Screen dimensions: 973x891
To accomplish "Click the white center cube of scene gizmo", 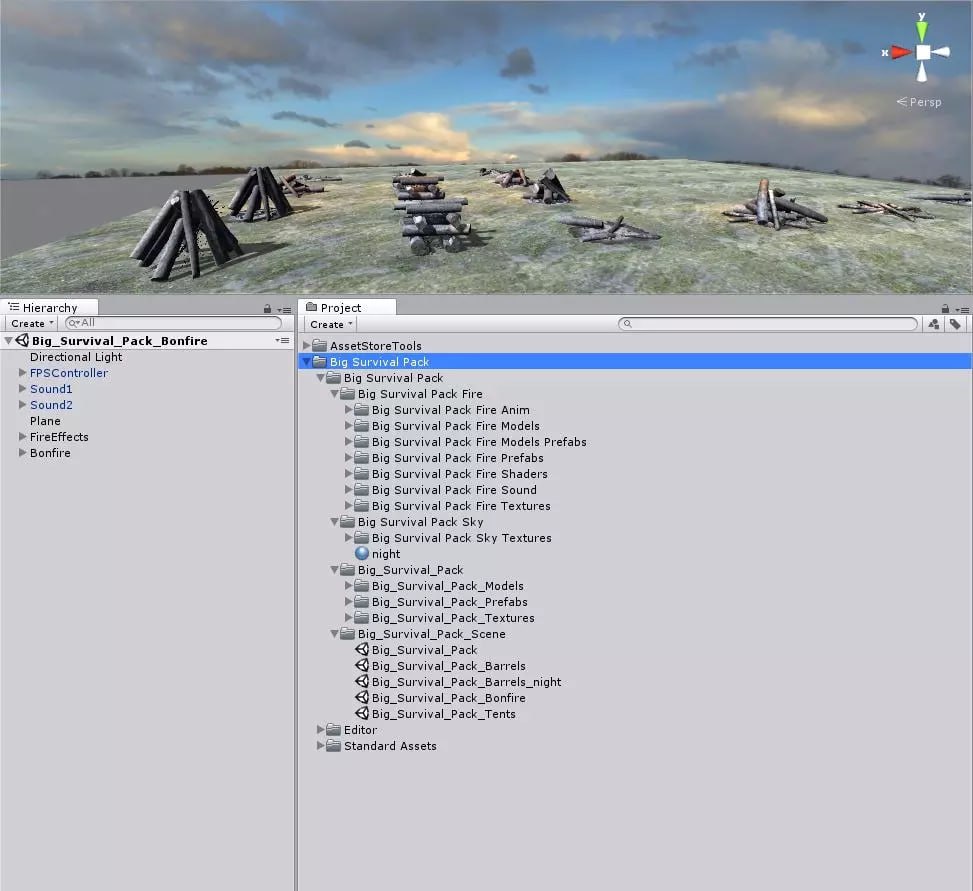I will point(922,52).
